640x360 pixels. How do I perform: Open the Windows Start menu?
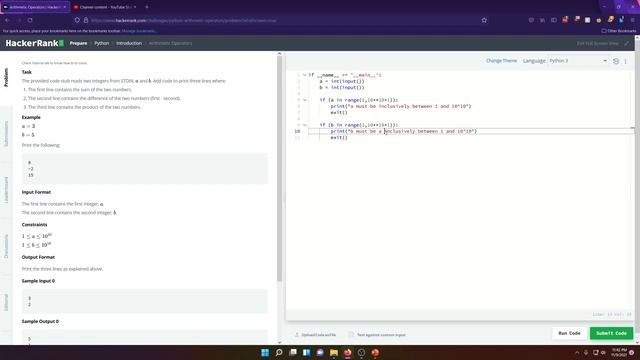(265, 352)
